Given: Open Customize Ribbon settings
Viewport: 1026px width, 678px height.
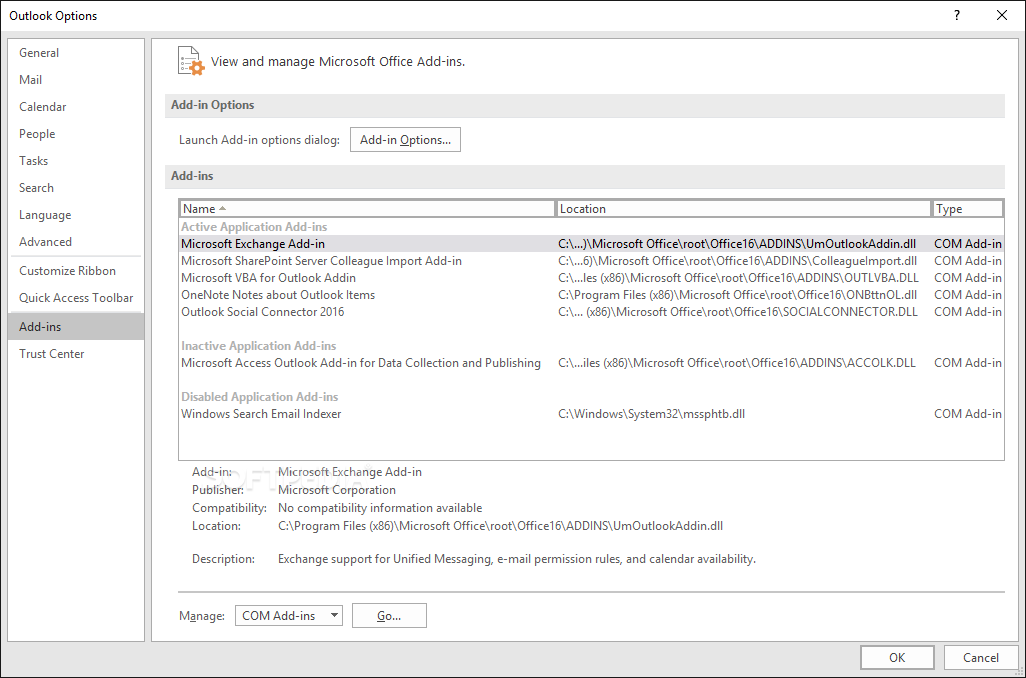Looking at the screenshot, I should 76,270.
